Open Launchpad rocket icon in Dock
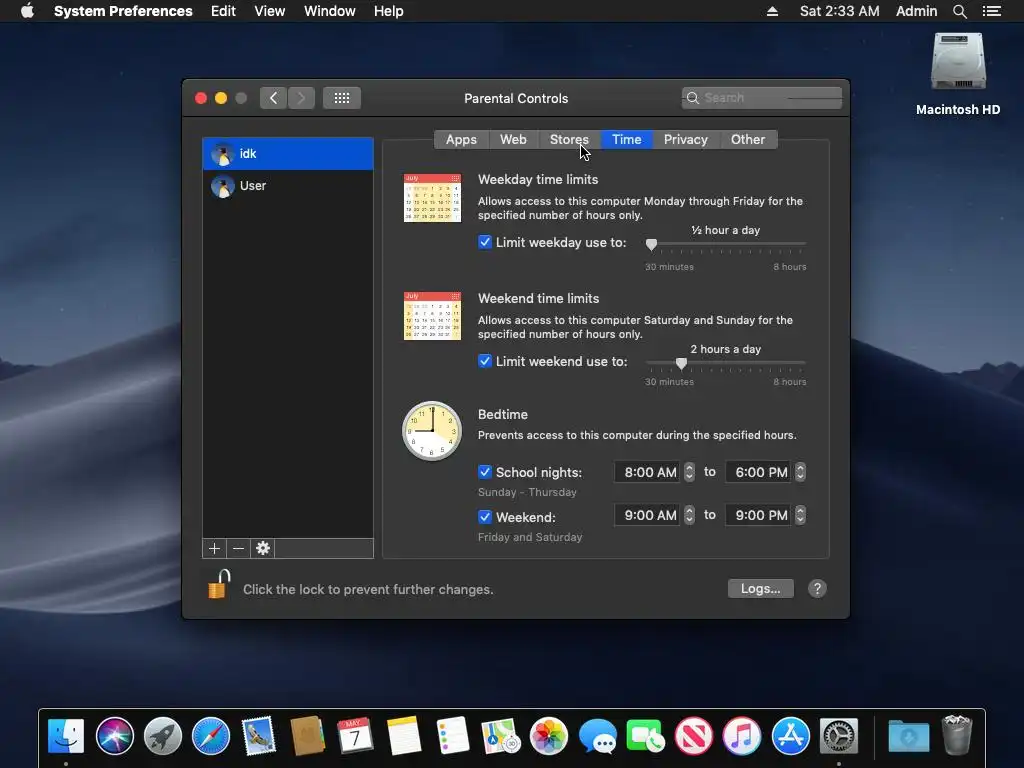 [163, 736]
